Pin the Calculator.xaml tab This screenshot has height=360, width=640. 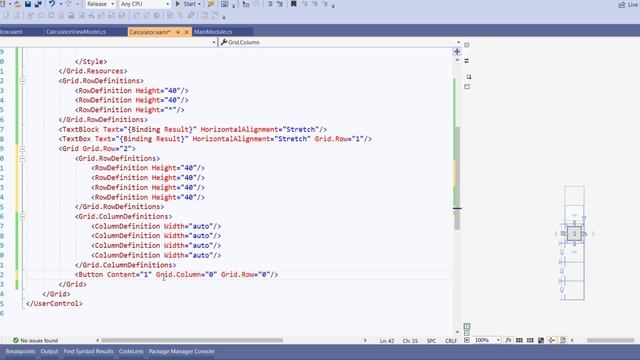[x=178, y=32]
